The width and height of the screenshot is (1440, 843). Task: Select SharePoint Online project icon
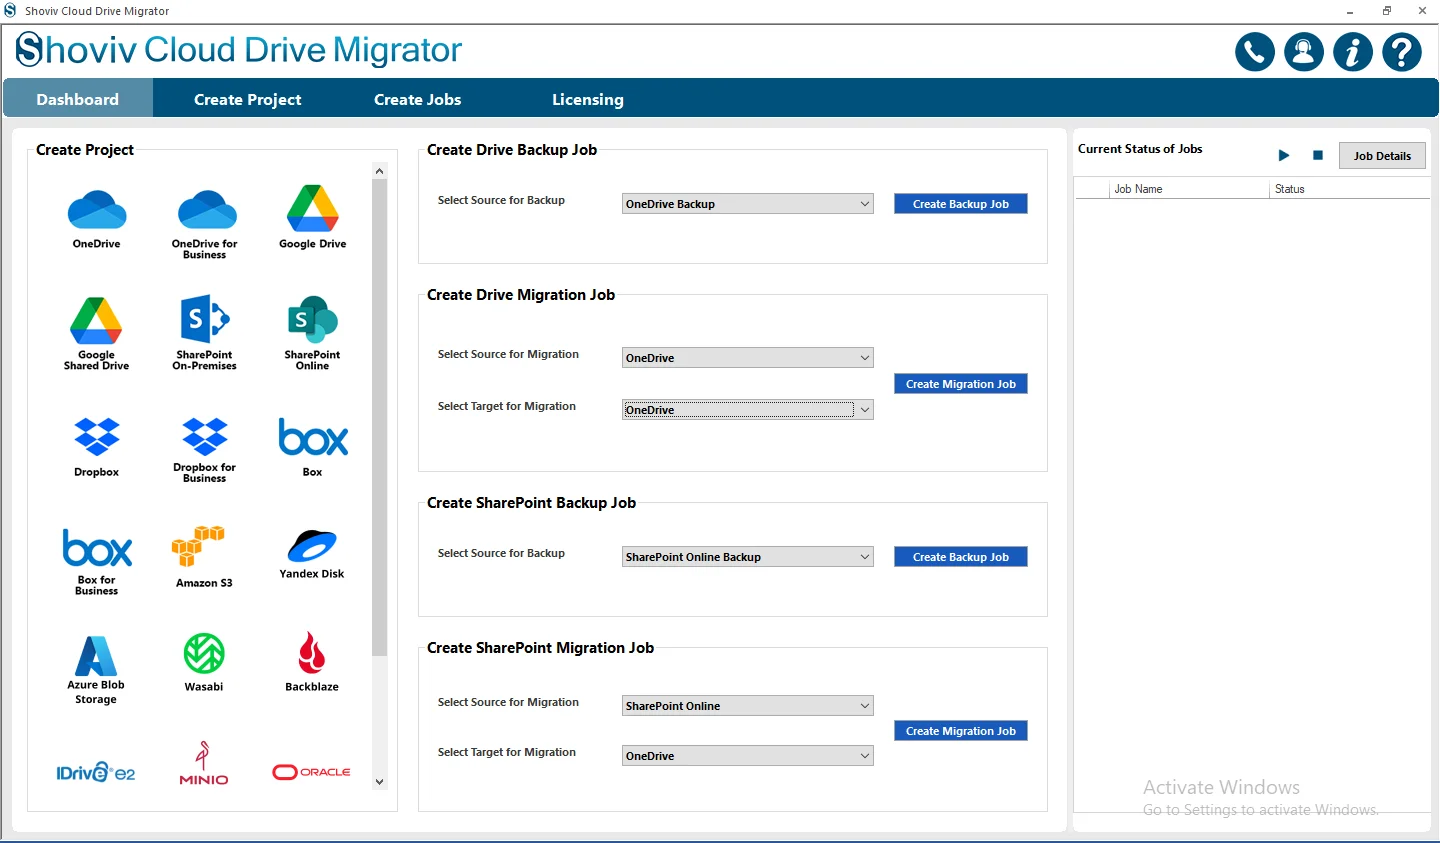(x=313, y=319)
